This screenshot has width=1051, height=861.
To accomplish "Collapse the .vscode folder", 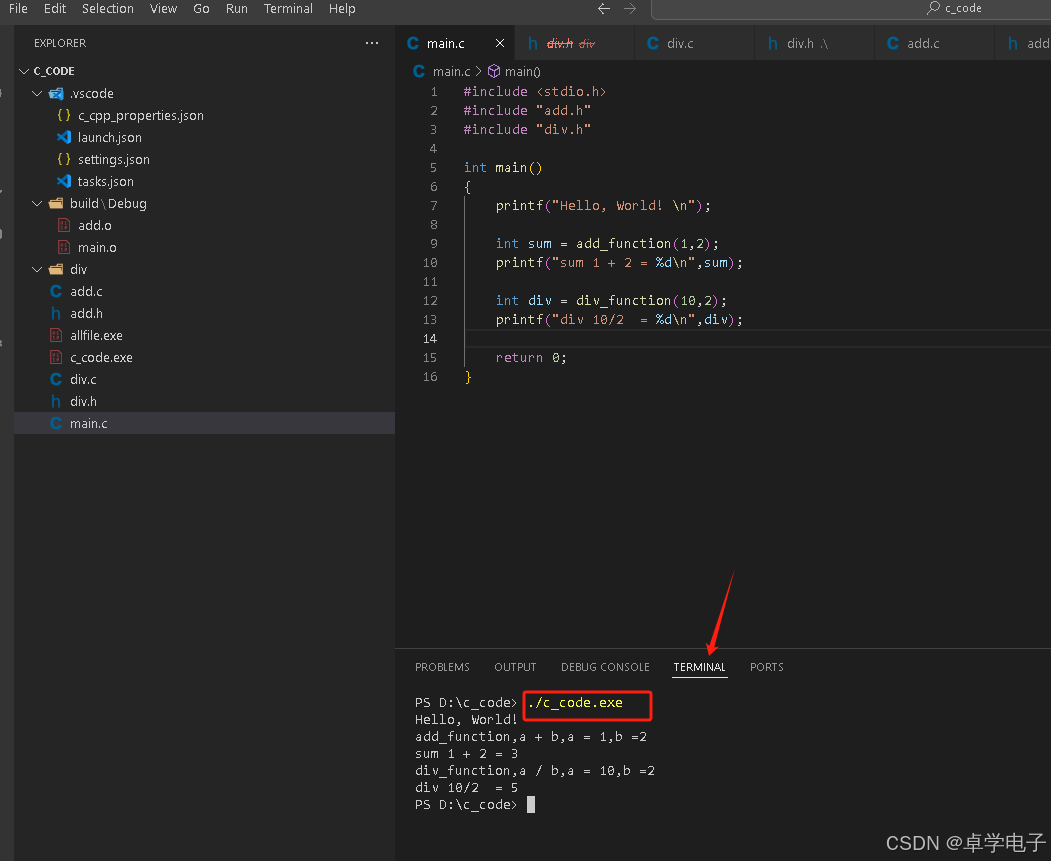I will 38,93.
